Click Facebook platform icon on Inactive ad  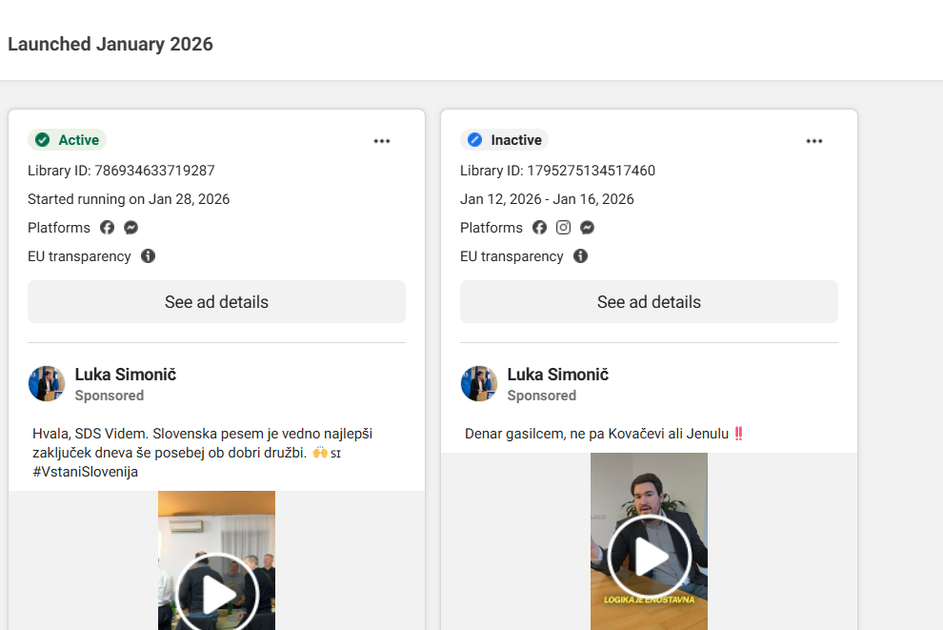point(539,228)
